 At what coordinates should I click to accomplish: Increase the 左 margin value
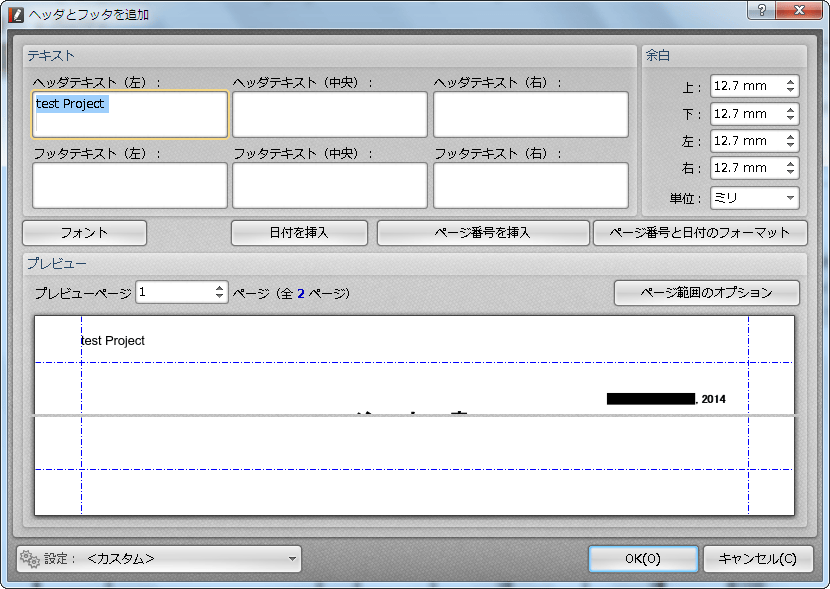click(x=790, y=137)
